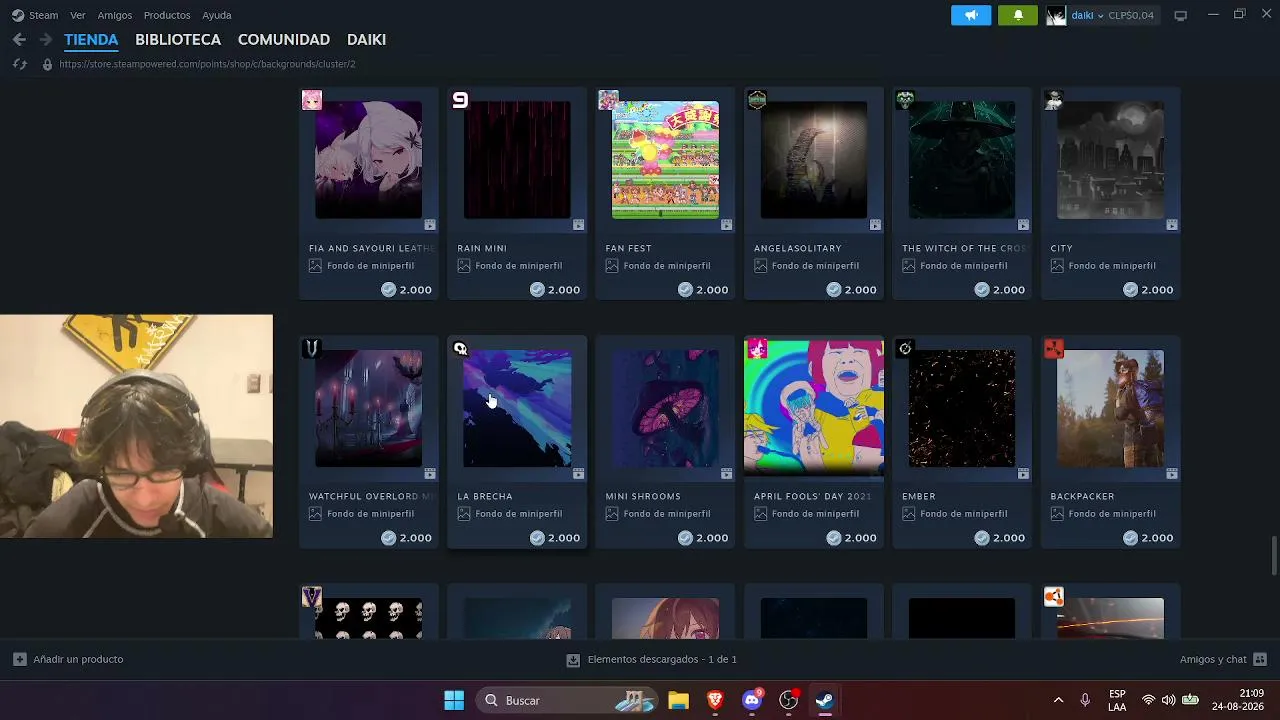1280x720 pixels.
Task: Go back with the back arrow
Action: click(19, 39)
